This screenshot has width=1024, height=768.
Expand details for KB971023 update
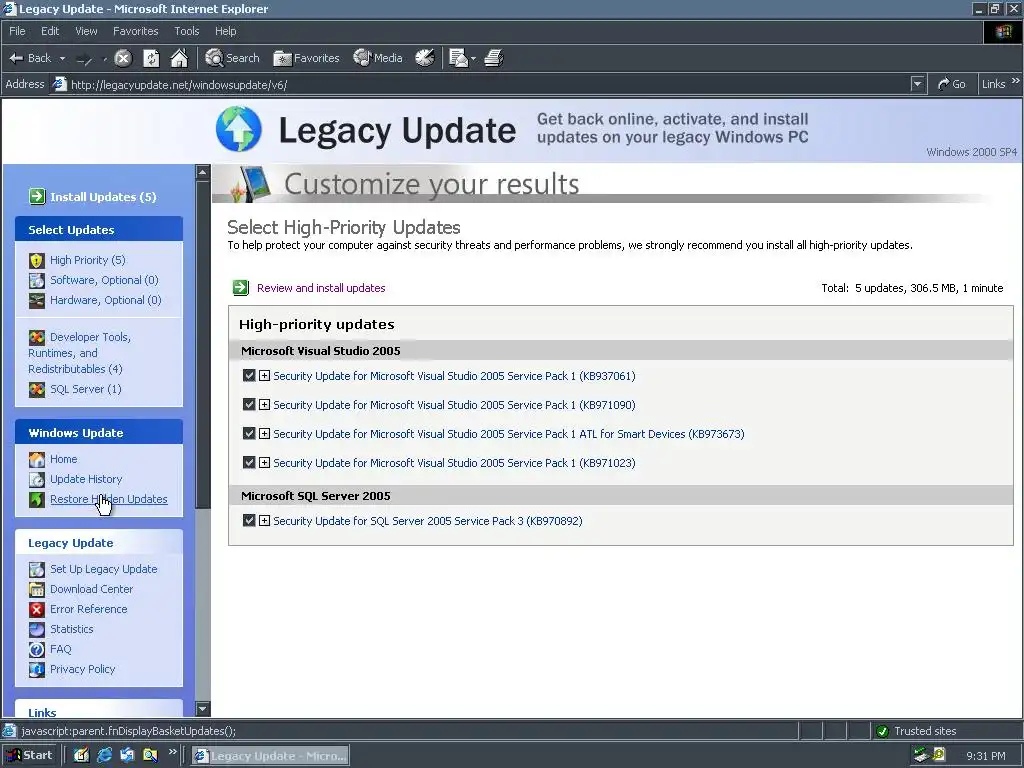click(264, 462)
